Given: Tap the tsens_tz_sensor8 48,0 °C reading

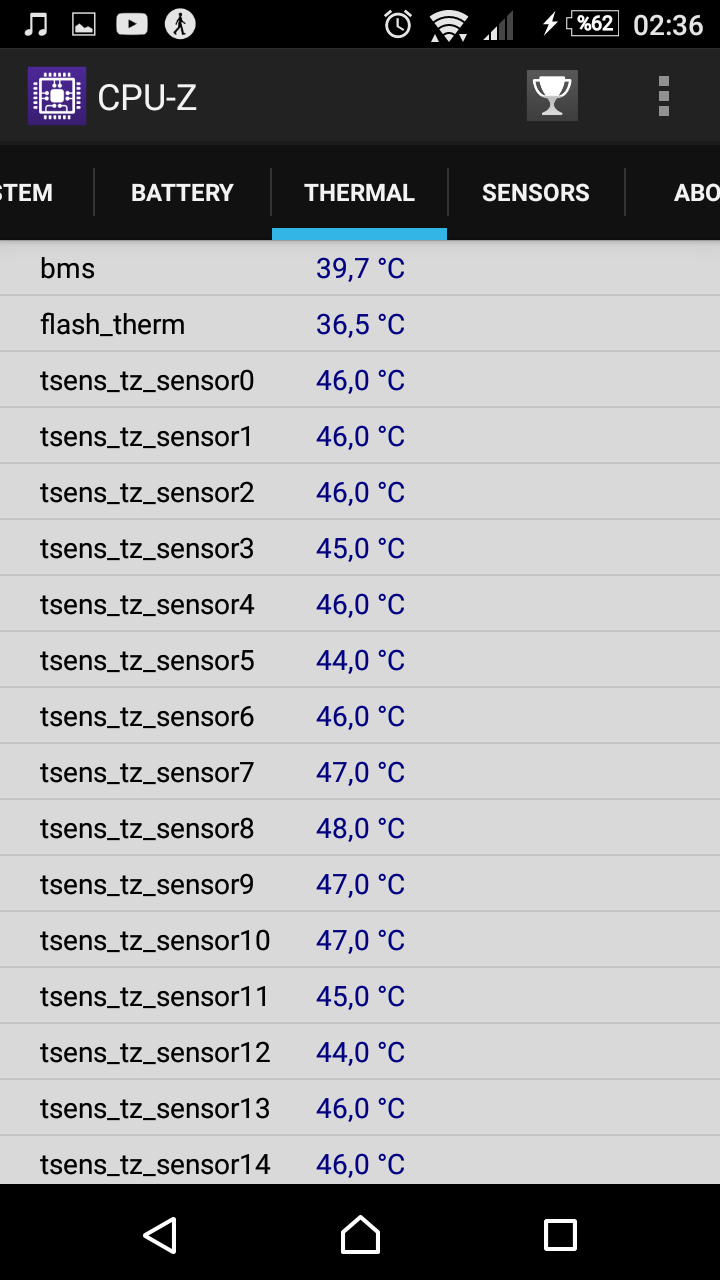Looking at the screenshot, I should pyautogui.click(x=360, y=828).
